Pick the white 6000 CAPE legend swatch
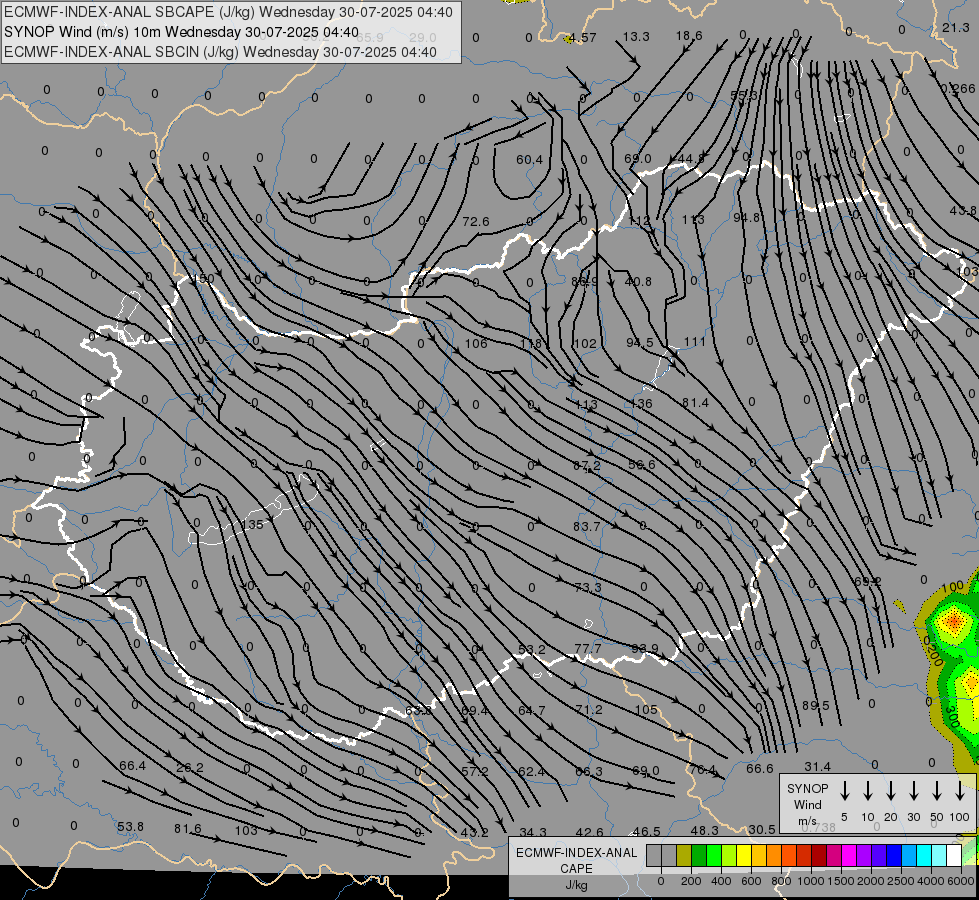979x900 pixels. [954, 856]
